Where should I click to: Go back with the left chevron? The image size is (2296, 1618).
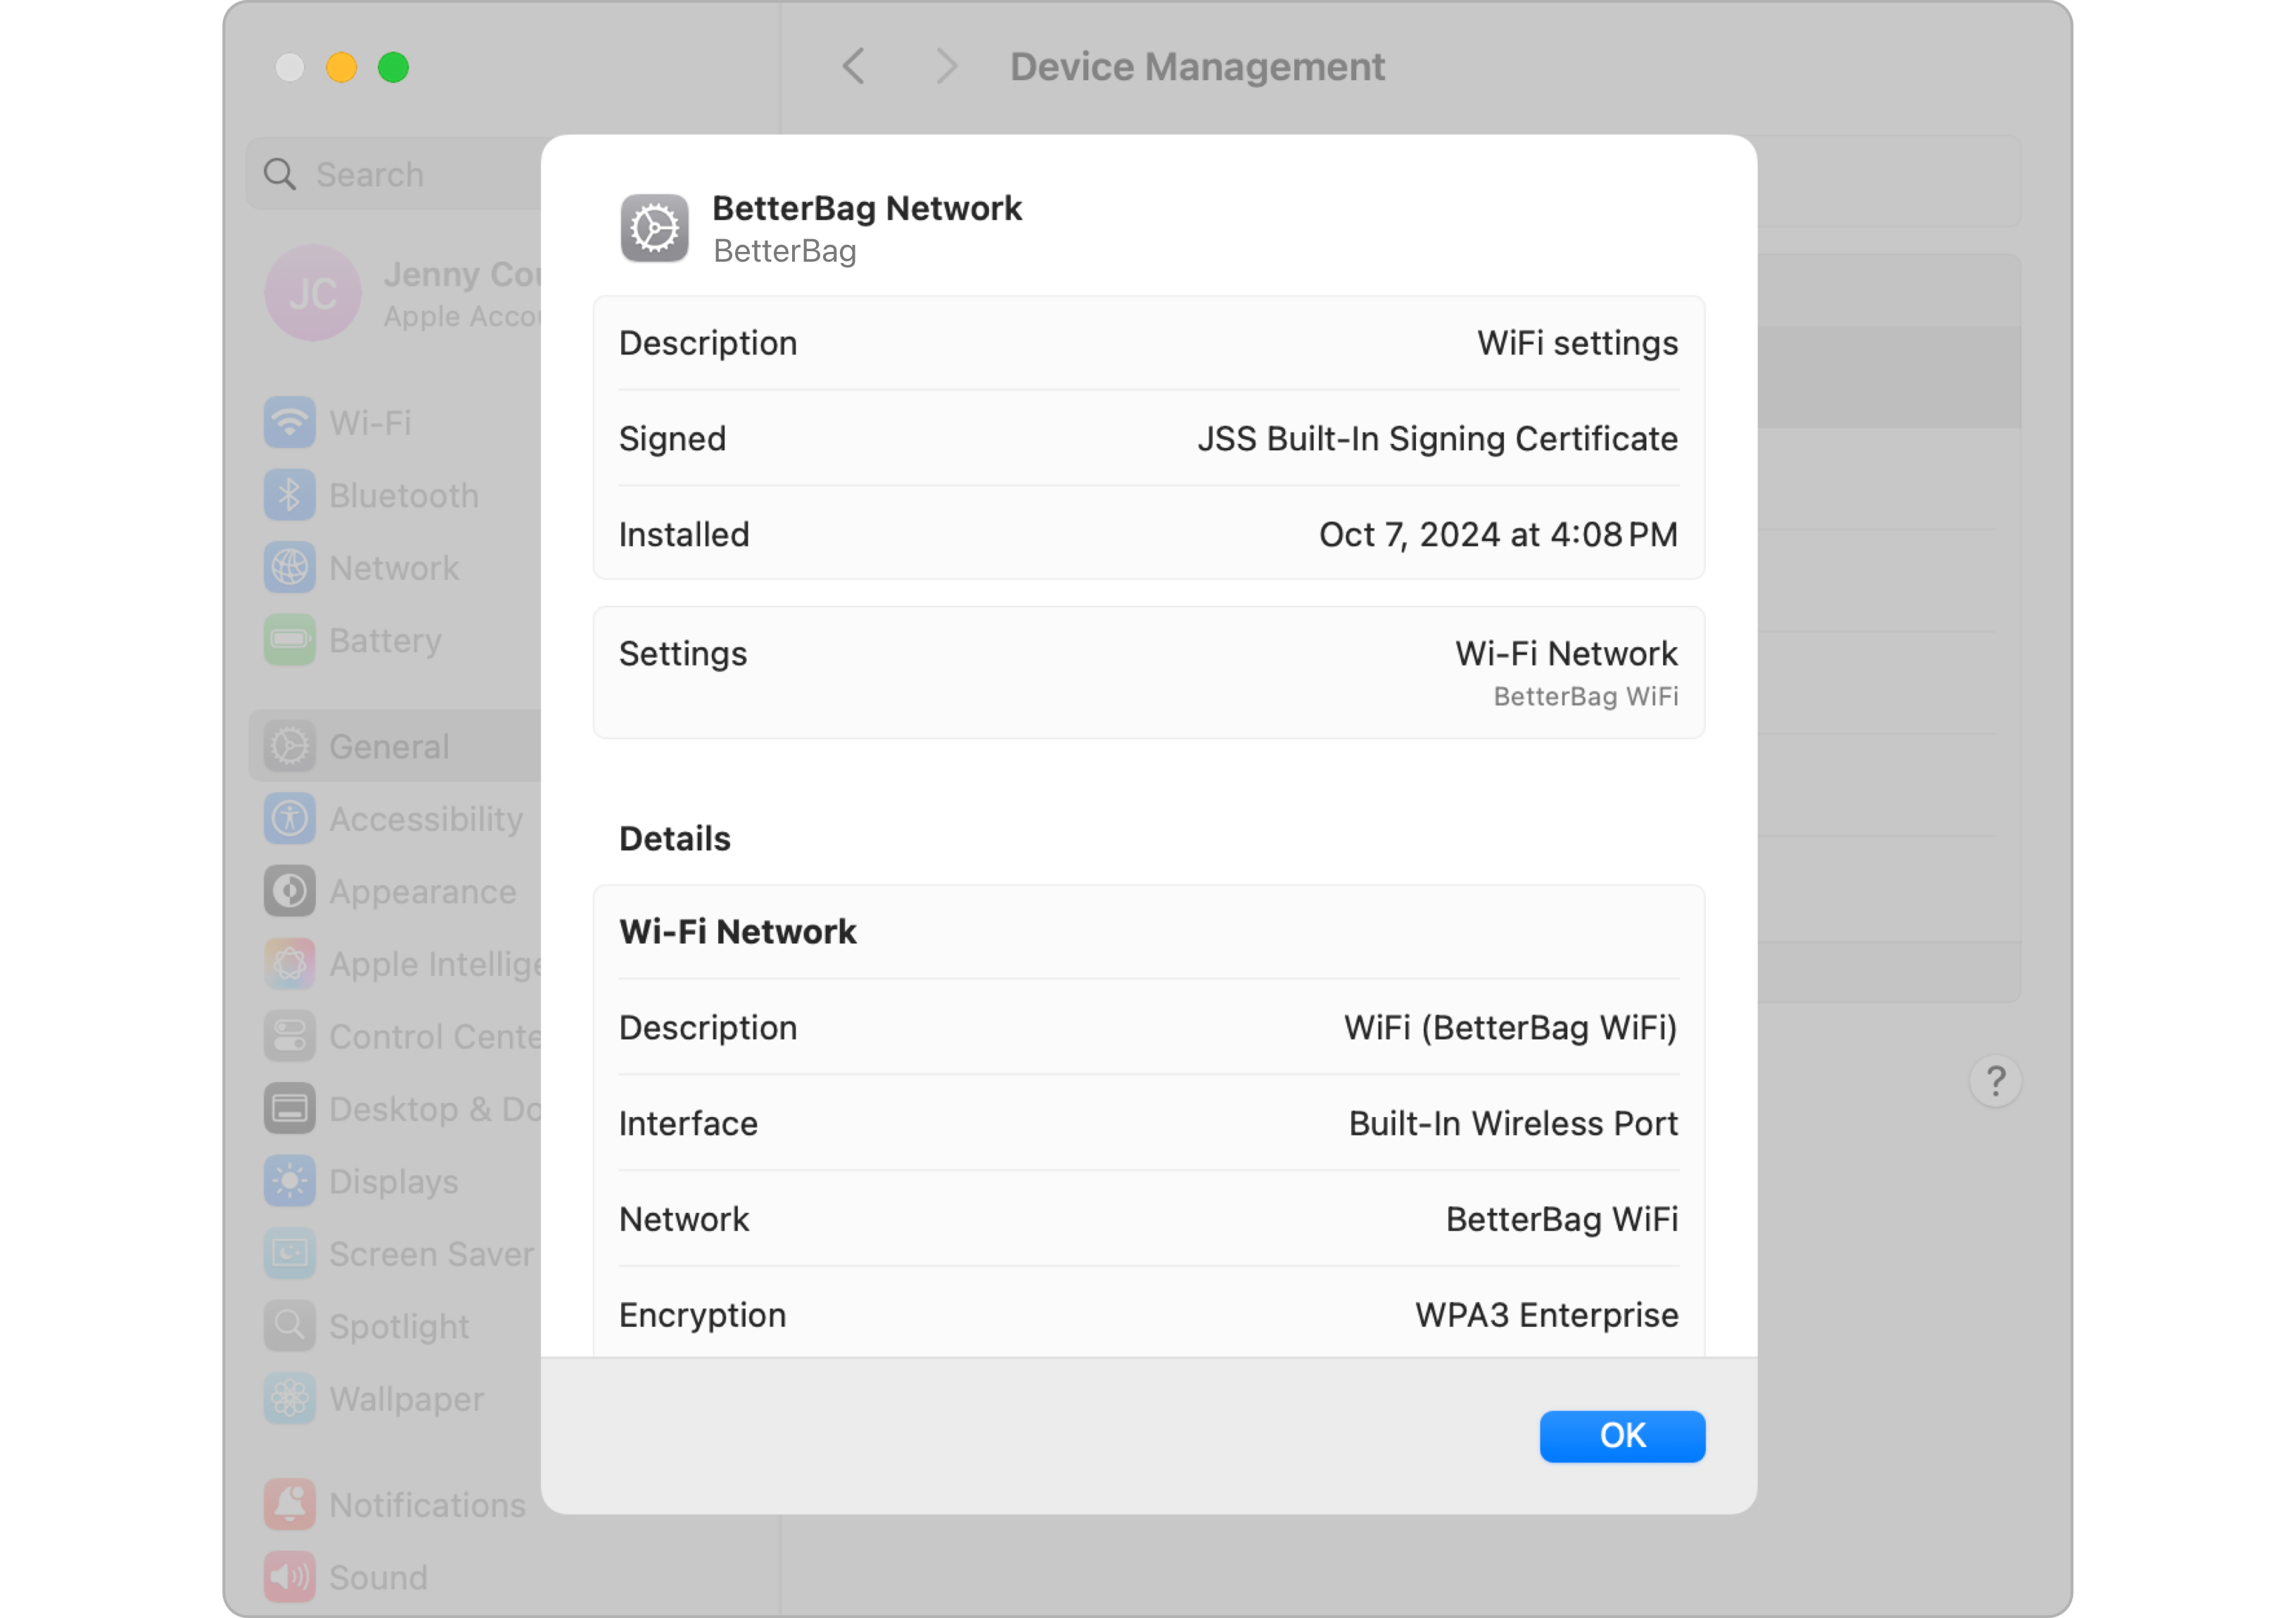click(x=853, y=67)
